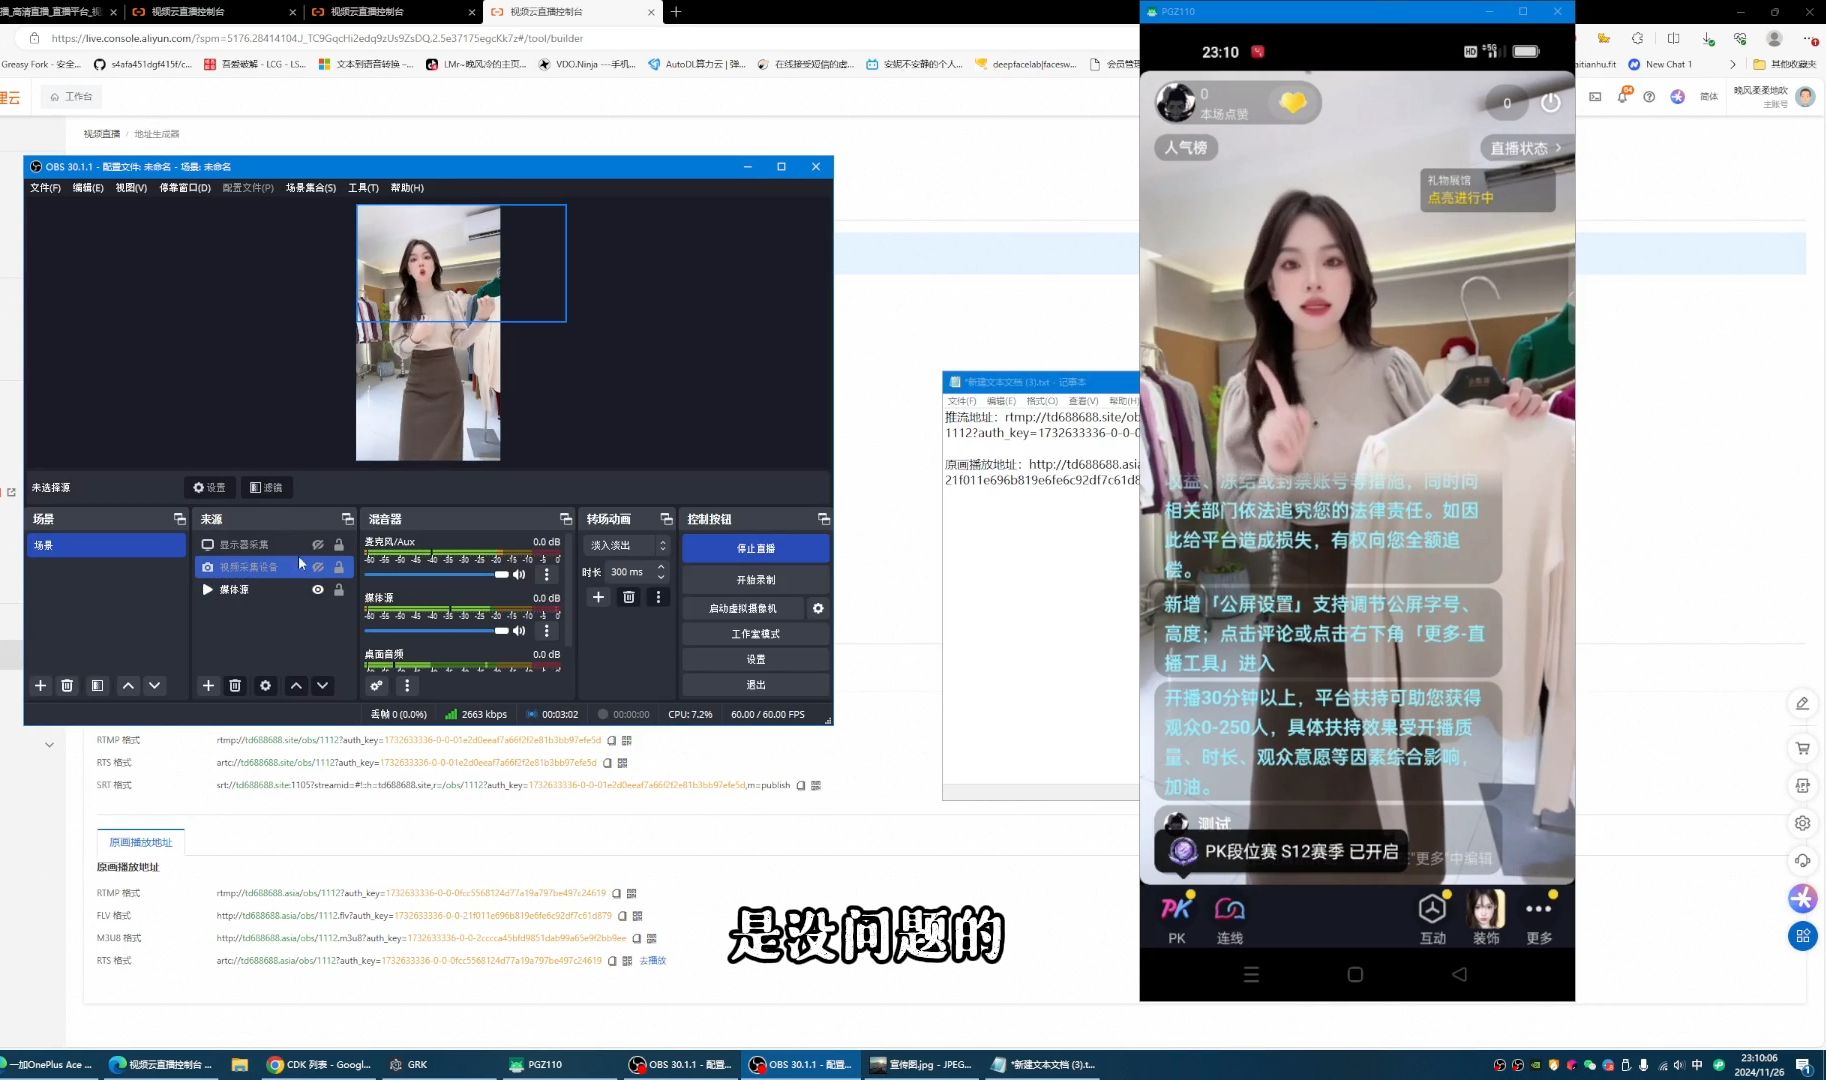Toggle visibility of 视频采集设备 source
This screenshot has width=1826, height=1080.
(x=317, y=567)
